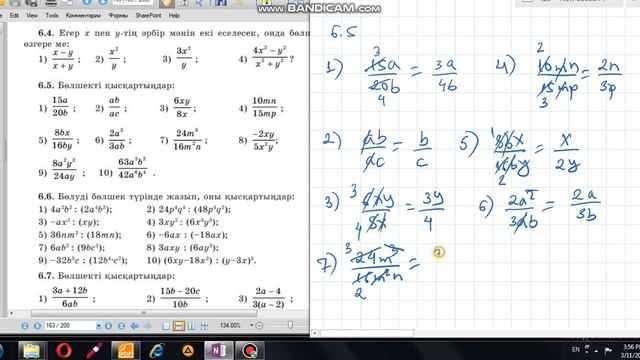Open the zoom percentage dropdown arrow
Screen dimensions: 640x360
click(251, 325)
